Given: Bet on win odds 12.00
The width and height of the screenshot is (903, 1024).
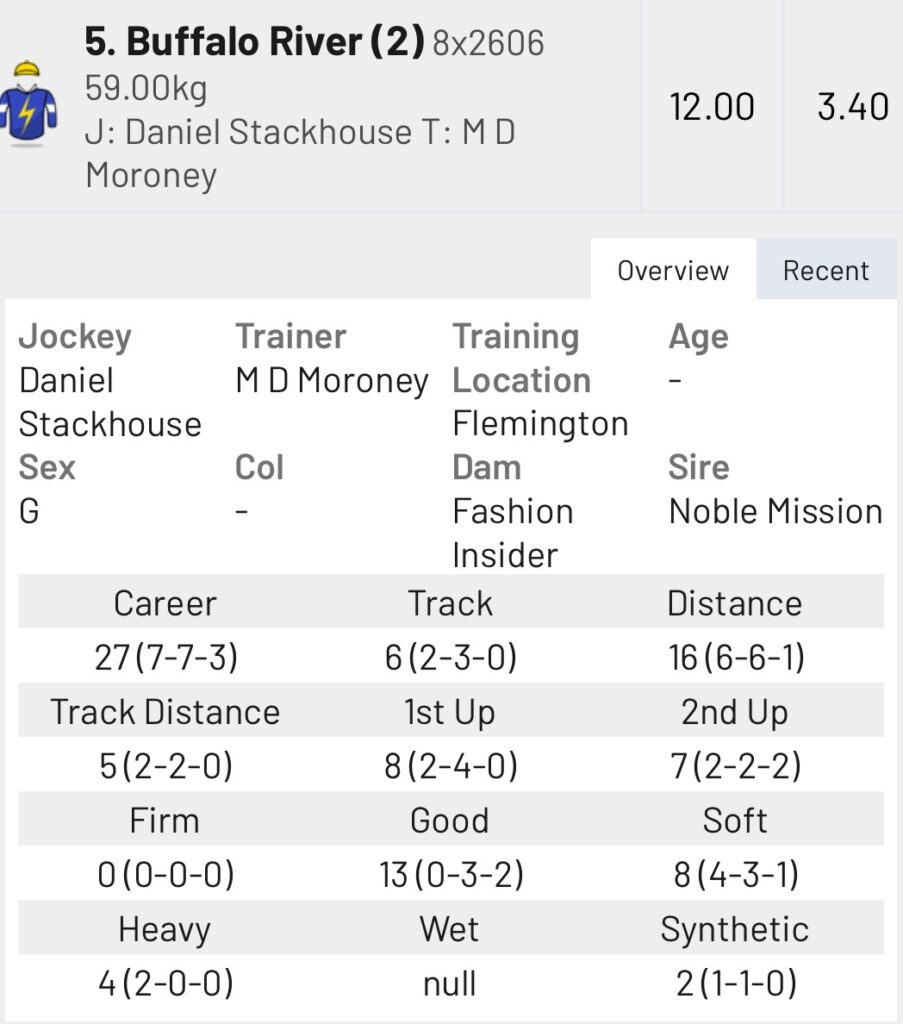Looking at the screenshot, I should pos(712,106).
